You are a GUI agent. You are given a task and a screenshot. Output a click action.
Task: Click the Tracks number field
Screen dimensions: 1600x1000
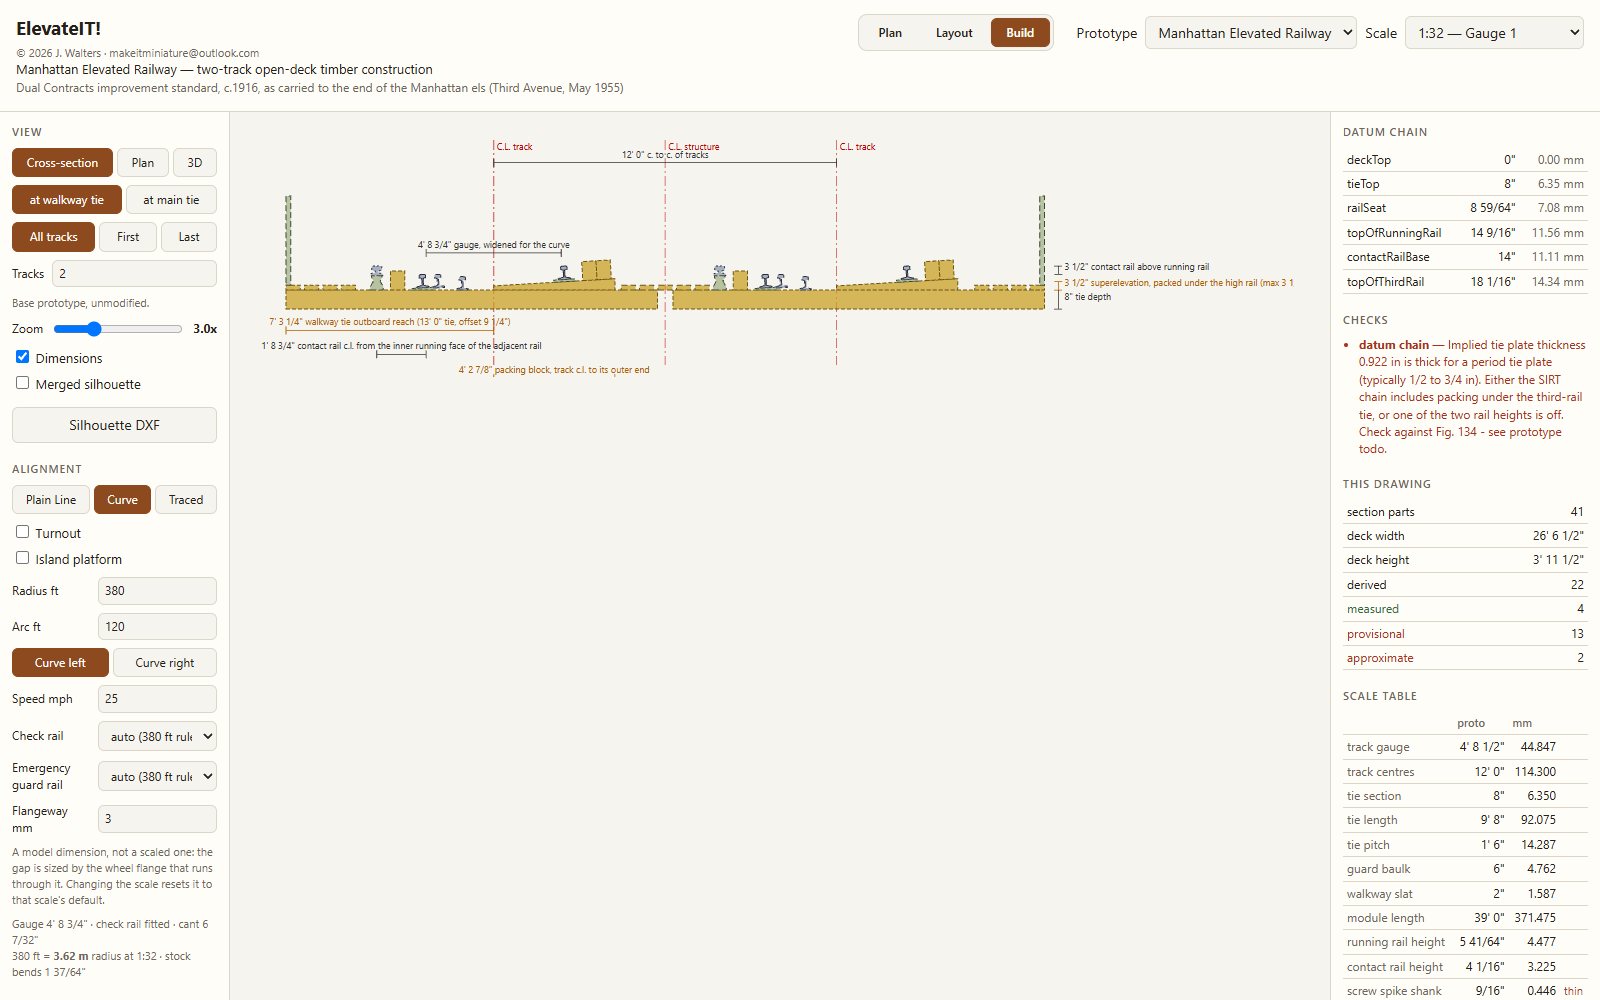pos(134,274)
